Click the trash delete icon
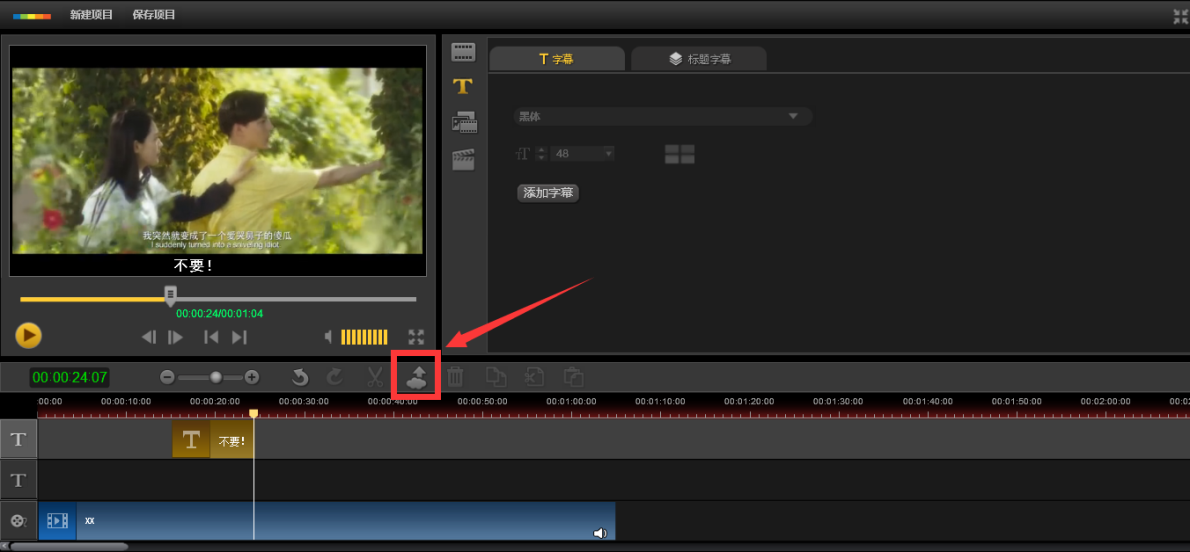Viewport: 1190px width, 552px height. click(455, 377)
